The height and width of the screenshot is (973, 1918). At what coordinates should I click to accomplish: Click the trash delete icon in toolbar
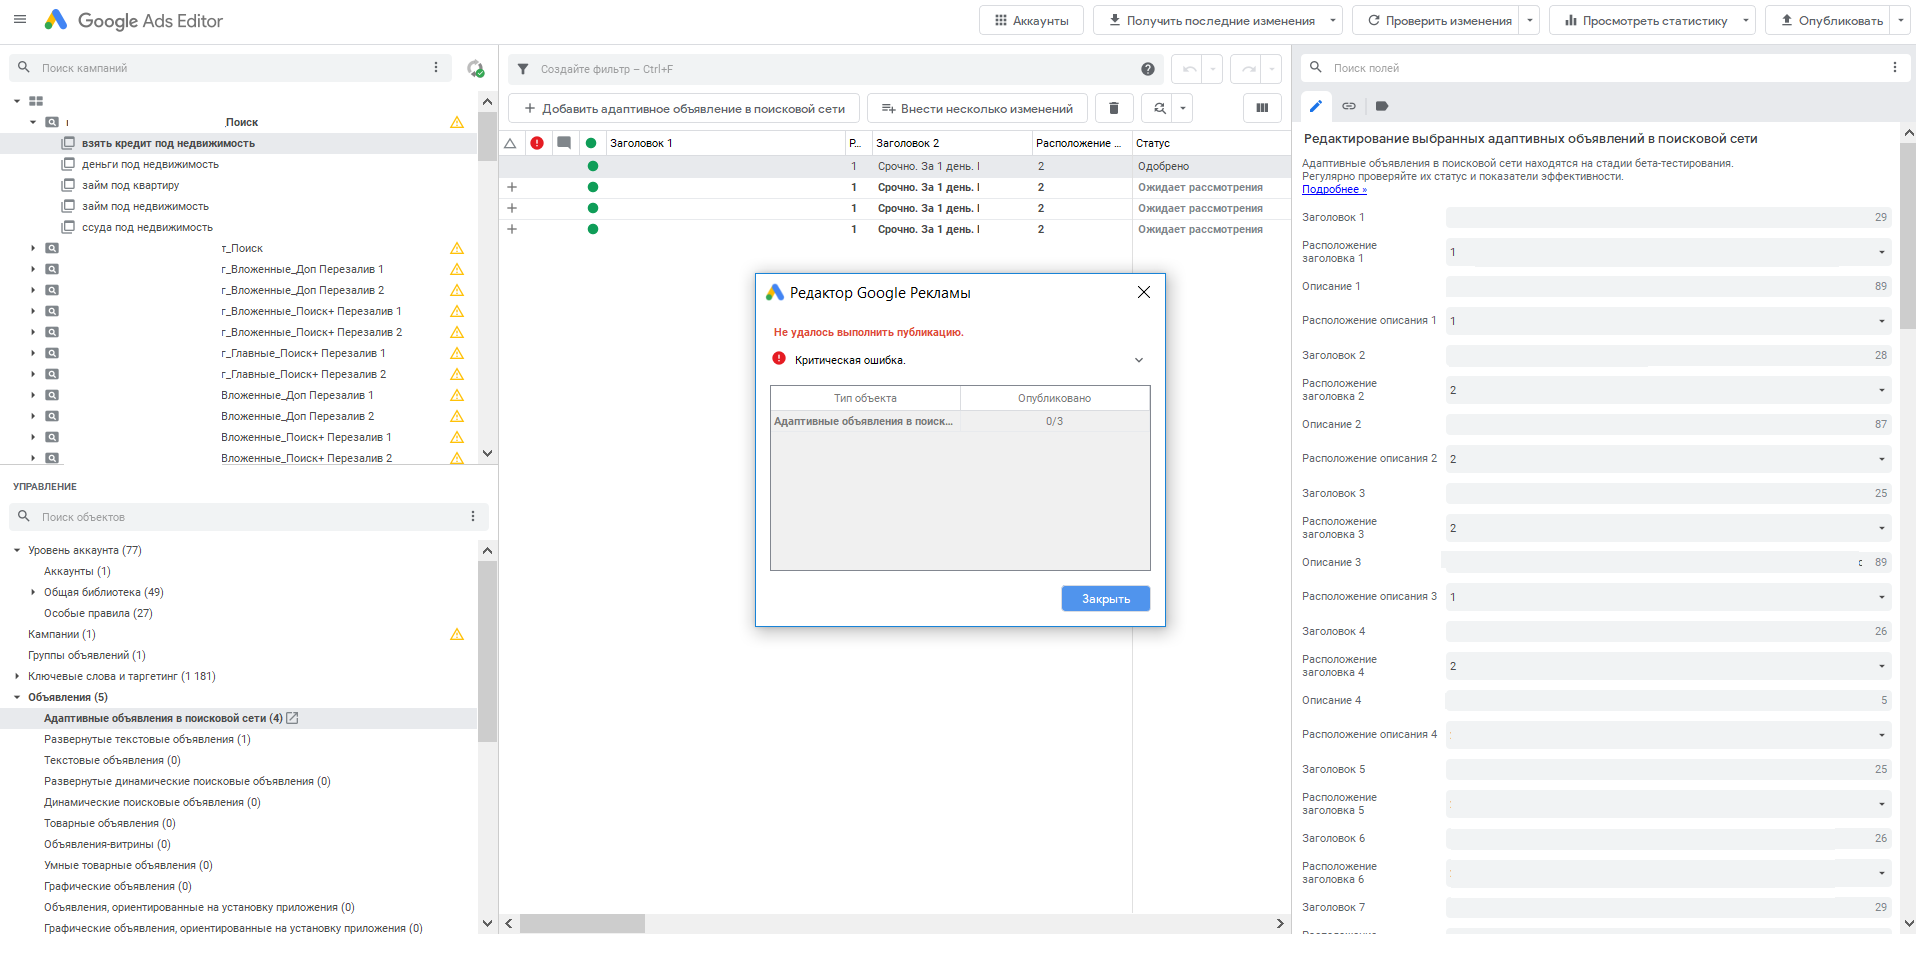coord(1113,108)
